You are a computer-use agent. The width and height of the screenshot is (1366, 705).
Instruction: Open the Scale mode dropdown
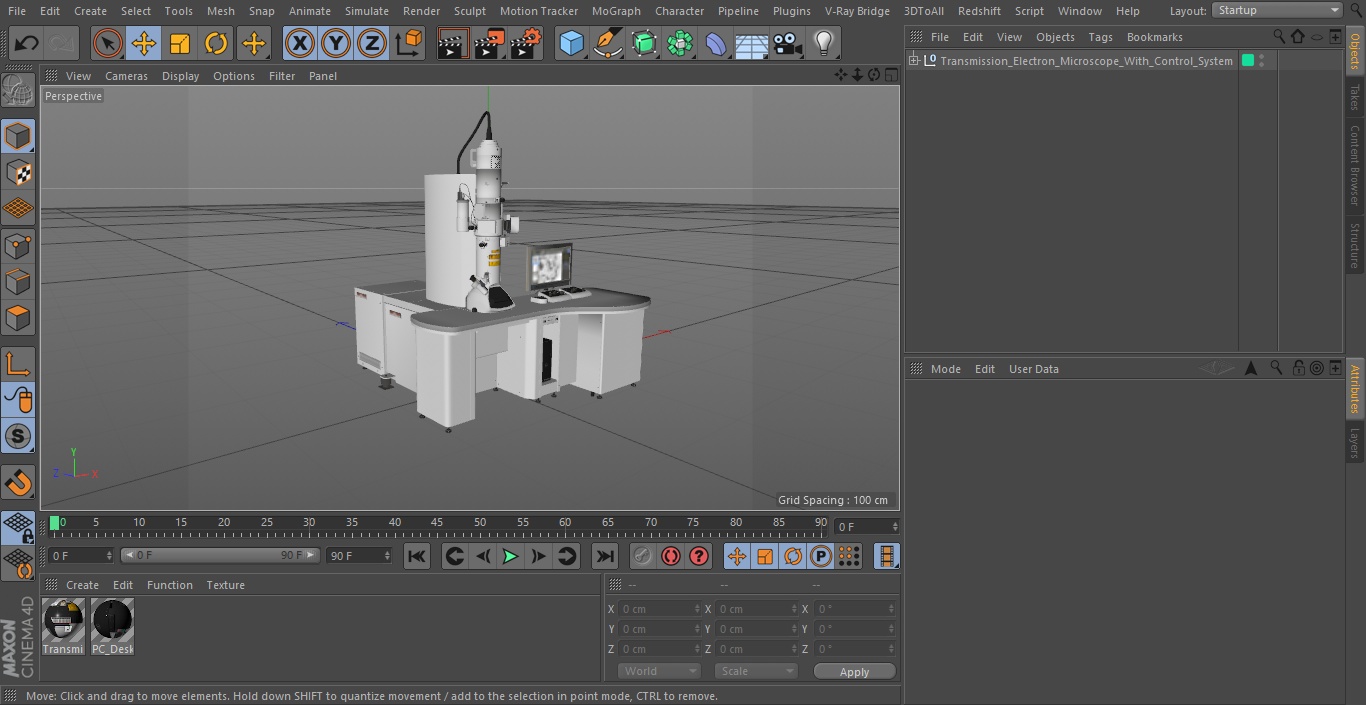click(x=756, y=671)
